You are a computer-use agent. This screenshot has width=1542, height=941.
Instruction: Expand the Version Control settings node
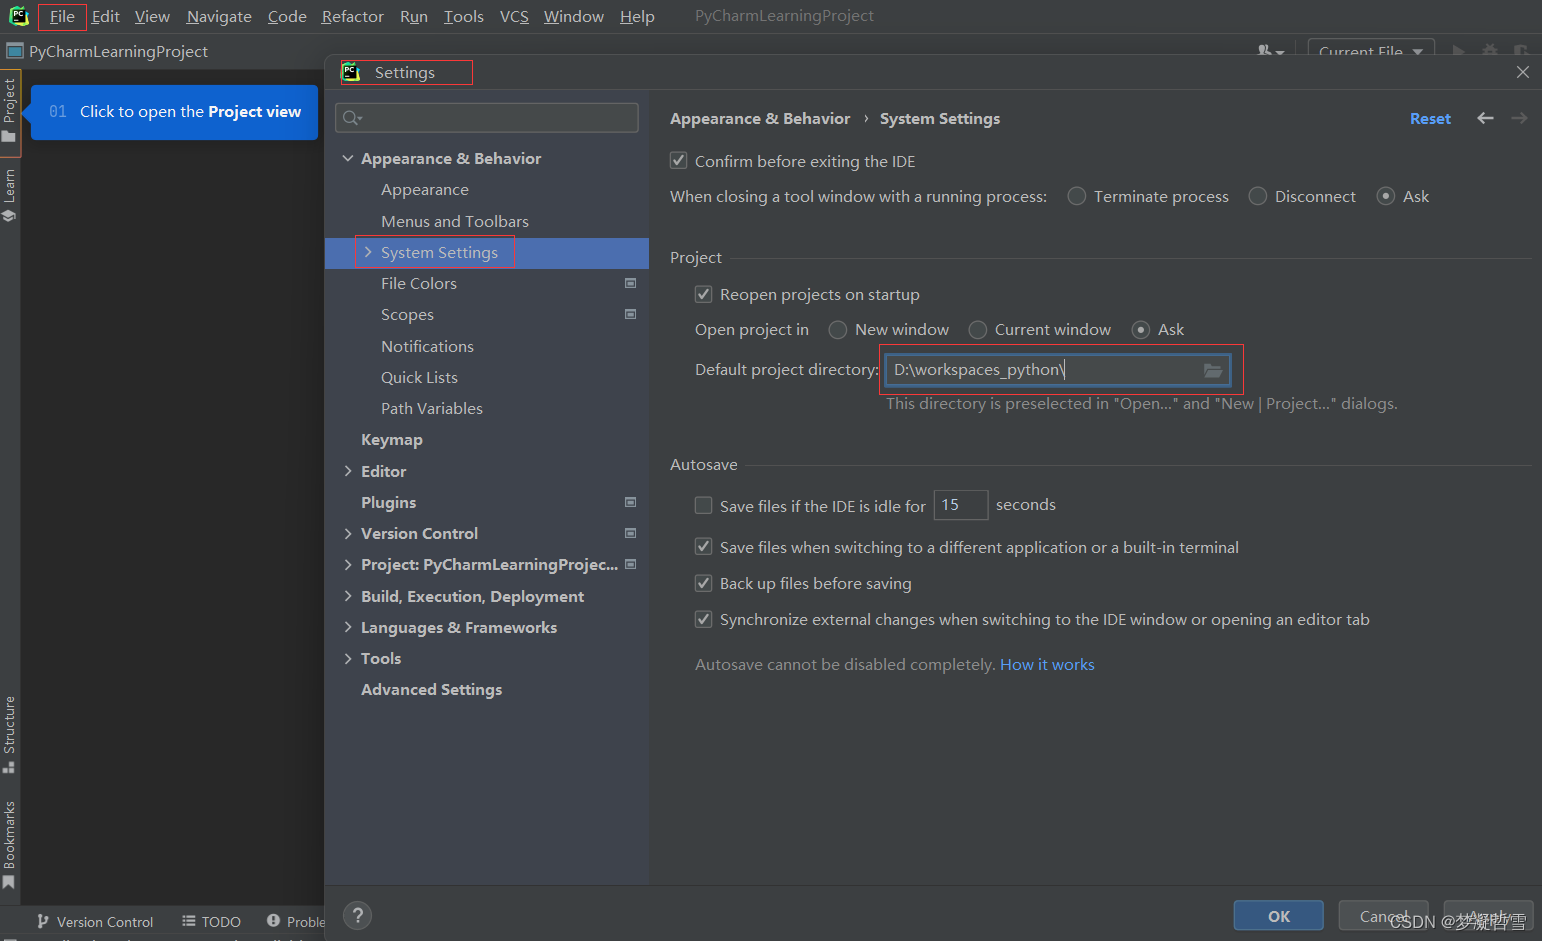pyautogui.click(x=348, y=533)
